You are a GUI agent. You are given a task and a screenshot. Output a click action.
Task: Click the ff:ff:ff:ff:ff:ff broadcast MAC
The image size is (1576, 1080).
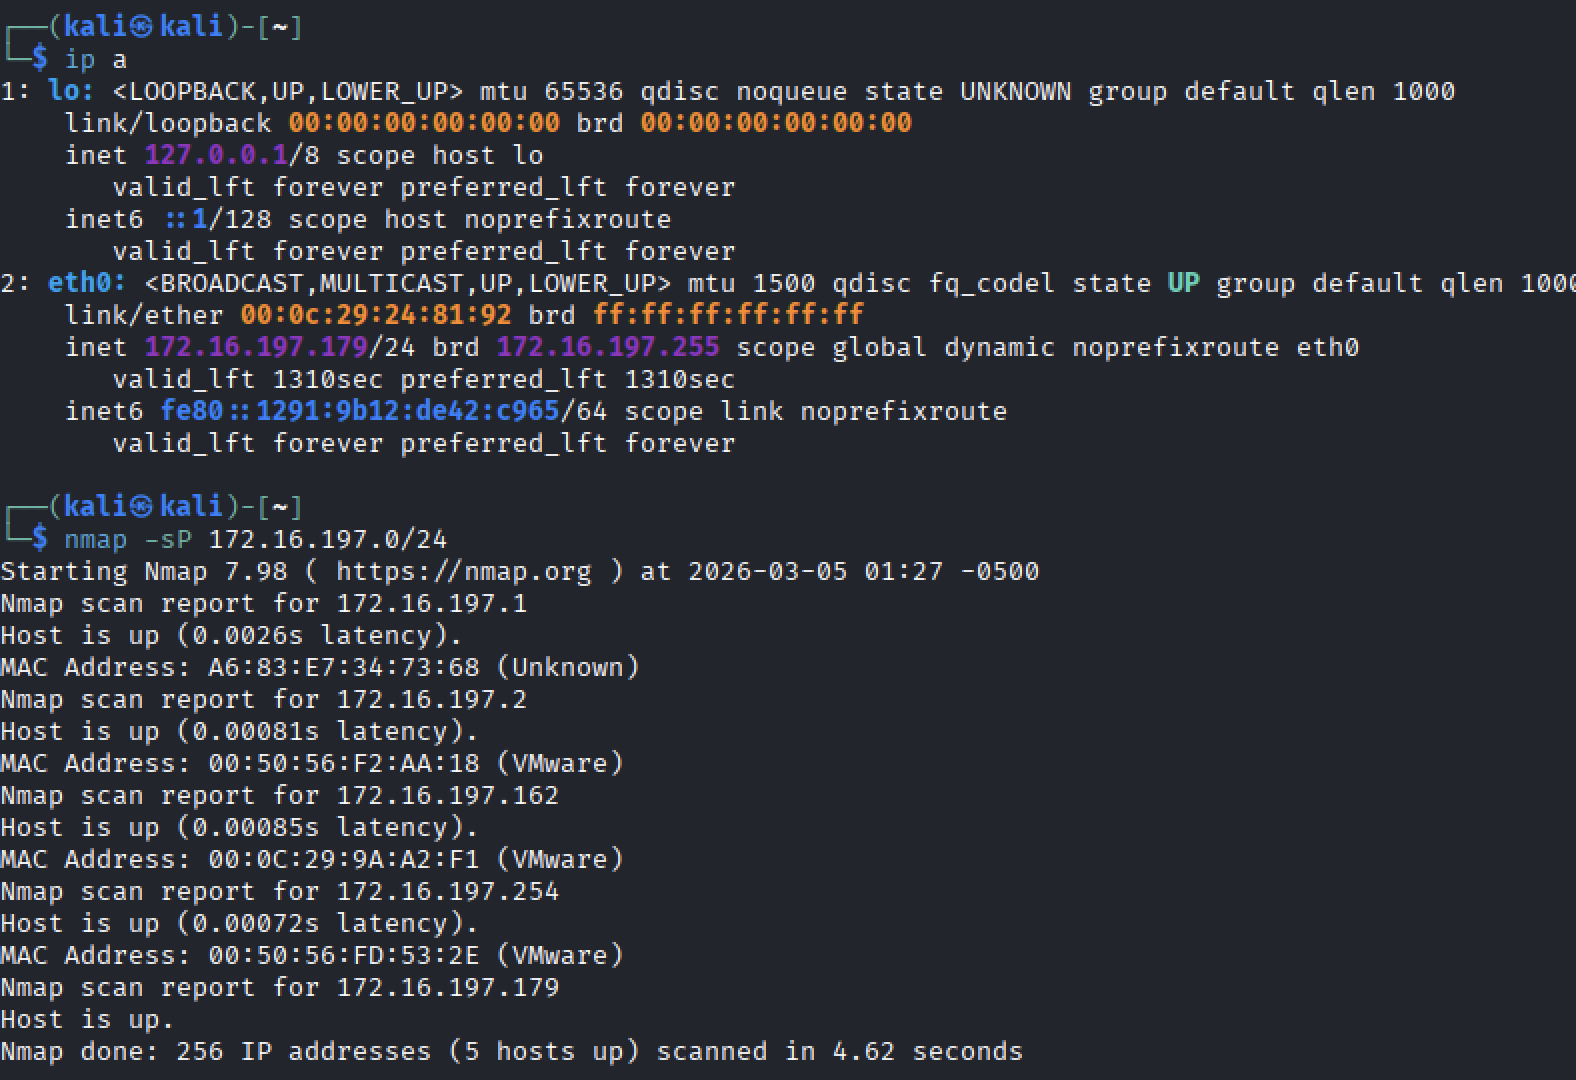(728, 315)
